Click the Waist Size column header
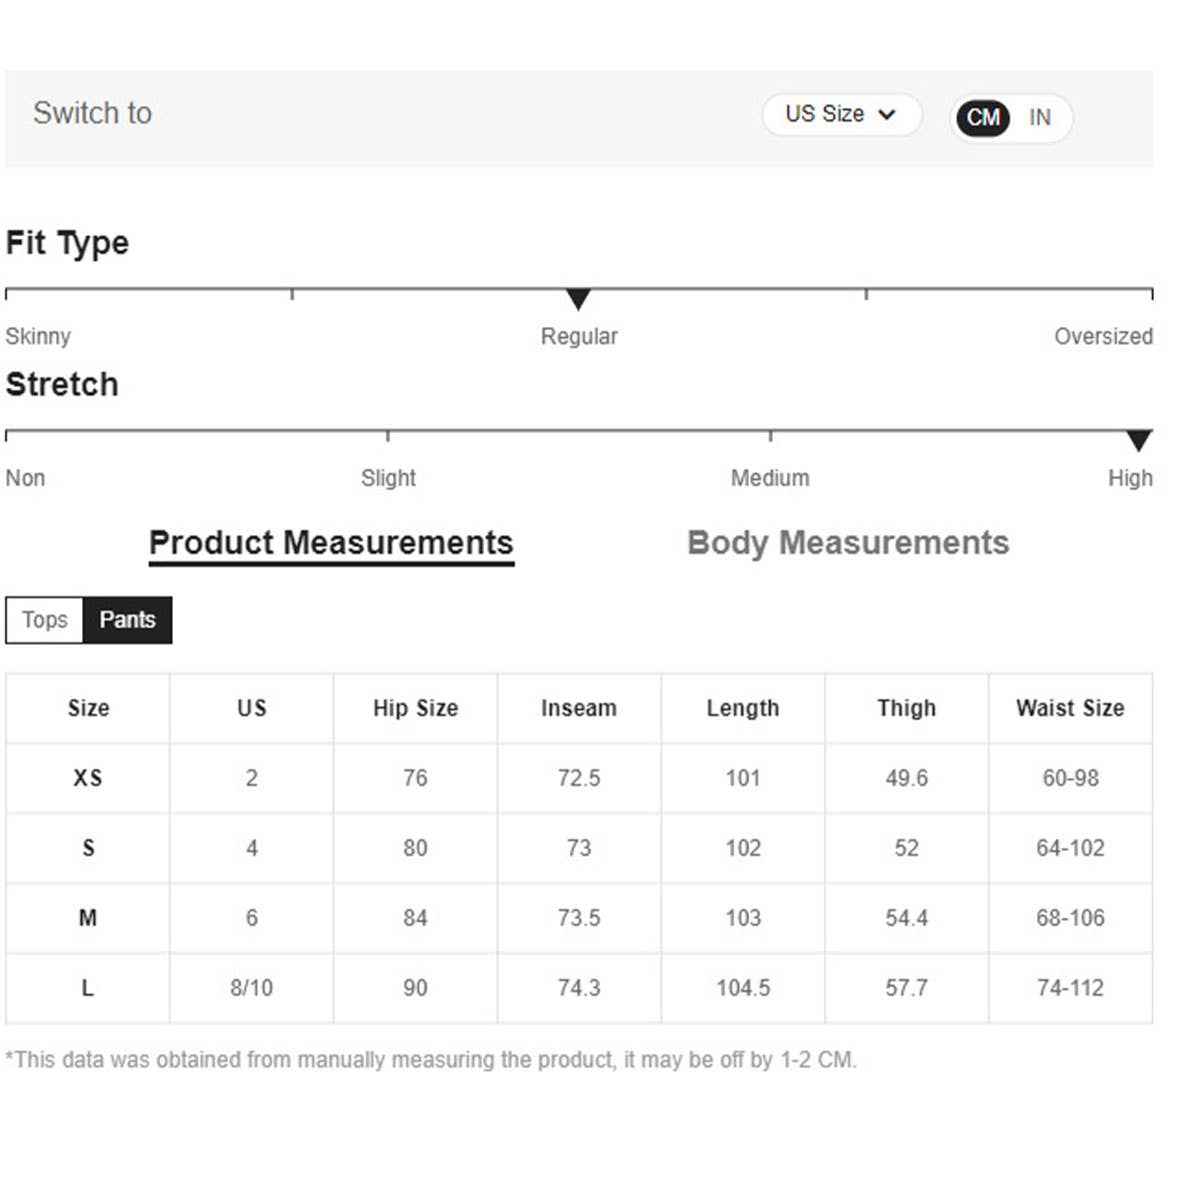Image resolution: width=1200 pixels, height=1200 pixels. coord(1070,708)
